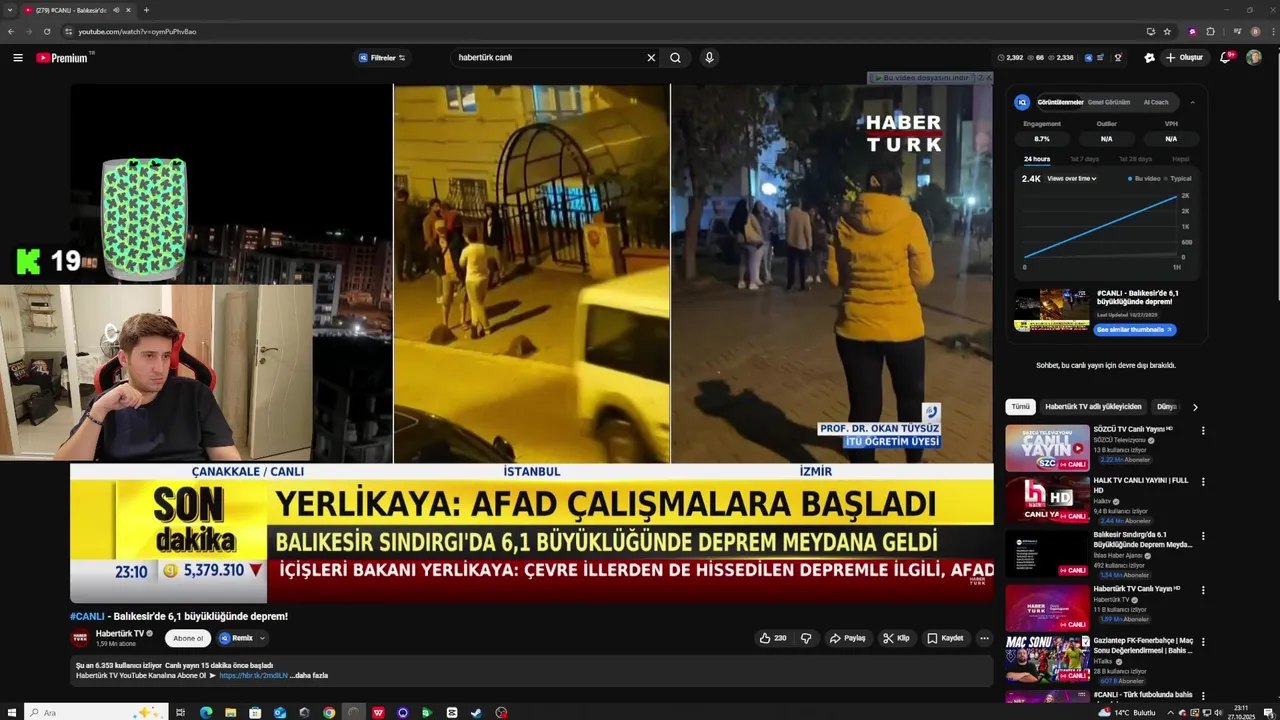
Task: Collapse the vidIQ panel with chevron
Action: coord(1192,102)
